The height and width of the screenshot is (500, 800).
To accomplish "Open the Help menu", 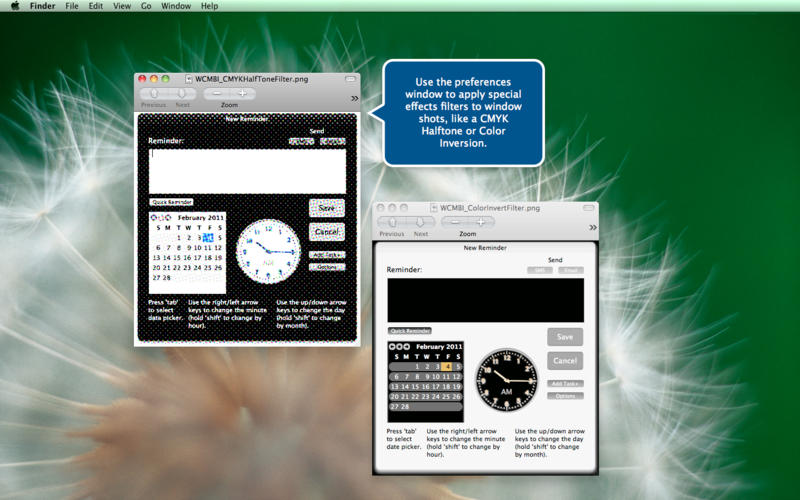I will click(209, 6).
